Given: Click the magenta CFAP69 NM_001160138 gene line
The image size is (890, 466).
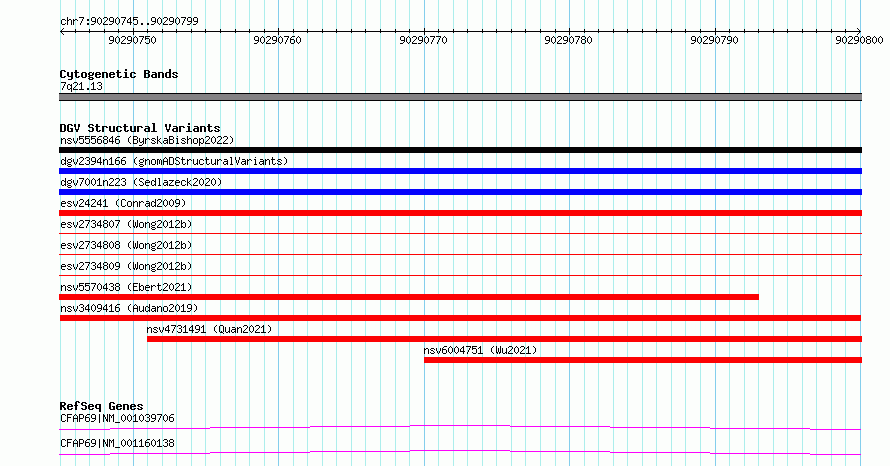Looking at the screenshot, I should [x=460, y=452].
